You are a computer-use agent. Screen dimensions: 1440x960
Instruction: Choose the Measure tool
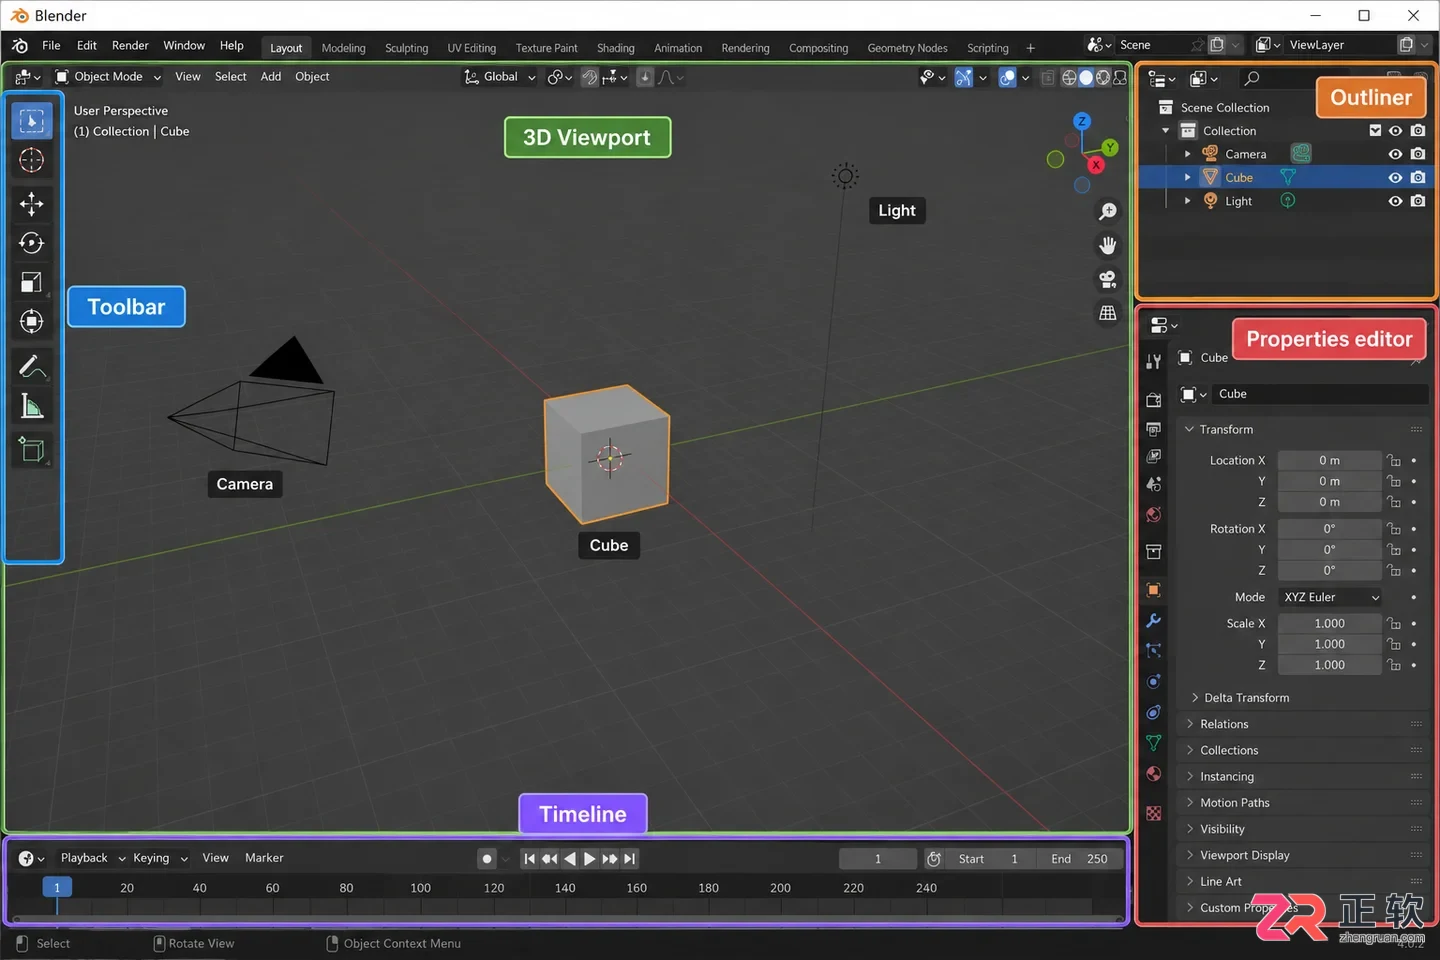[32, 406]
